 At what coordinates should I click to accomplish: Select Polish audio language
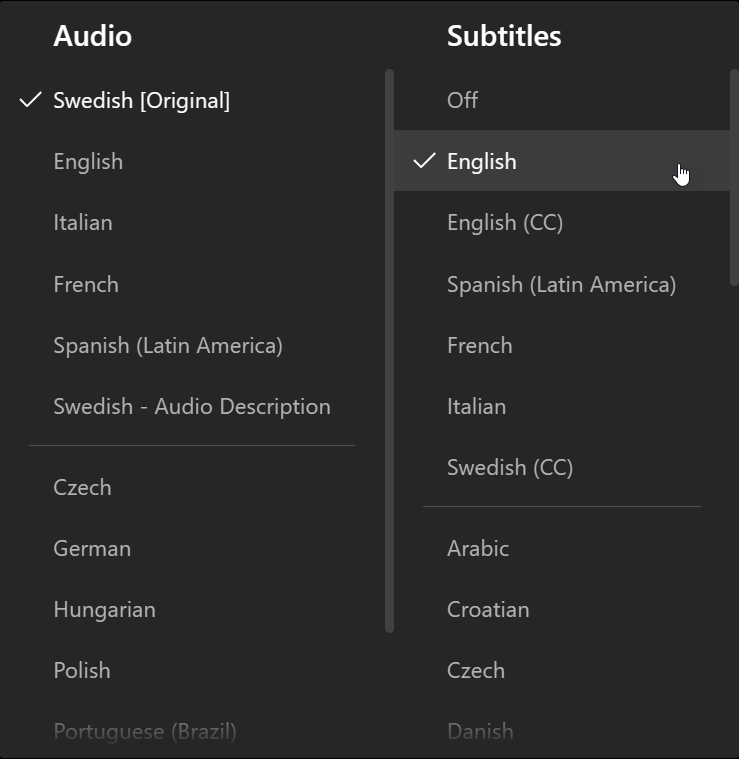[82, 671]
